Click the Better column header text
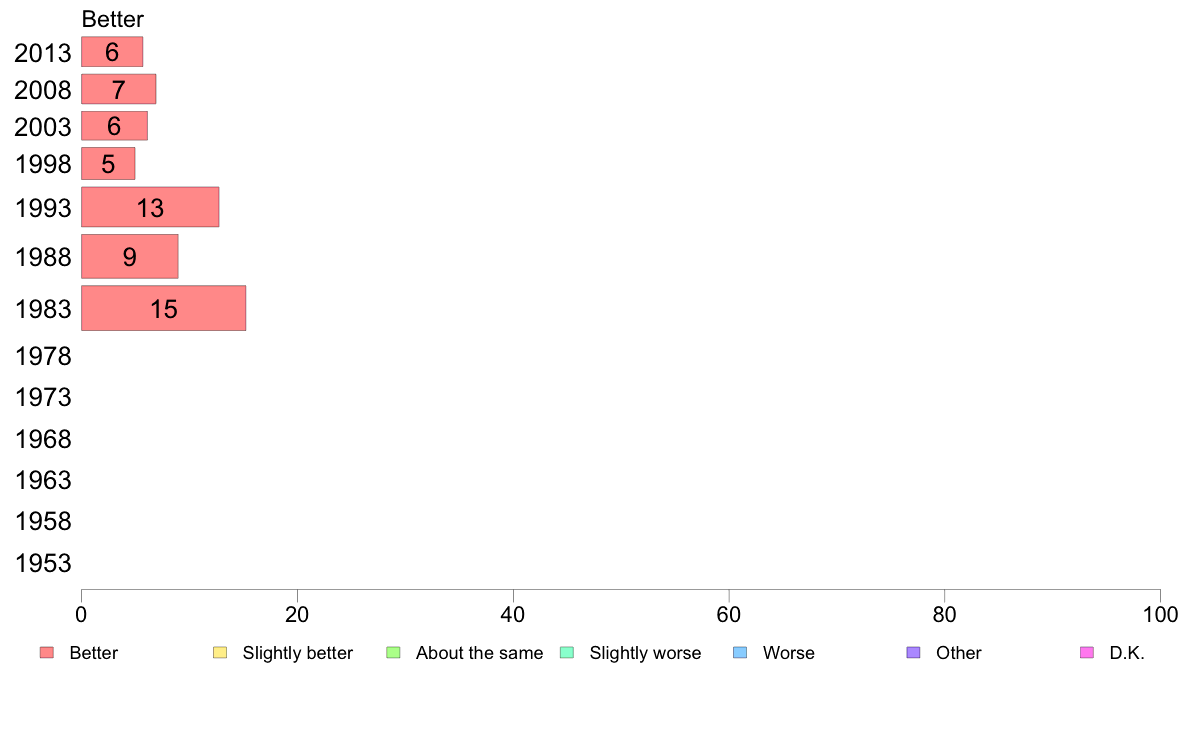The image size is (1188, 736). pyautogui.click(x=113, y=19)
